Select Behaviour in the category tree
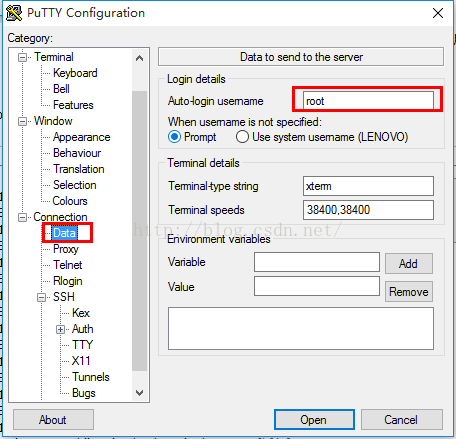The image size is (456, 439). 77,153
